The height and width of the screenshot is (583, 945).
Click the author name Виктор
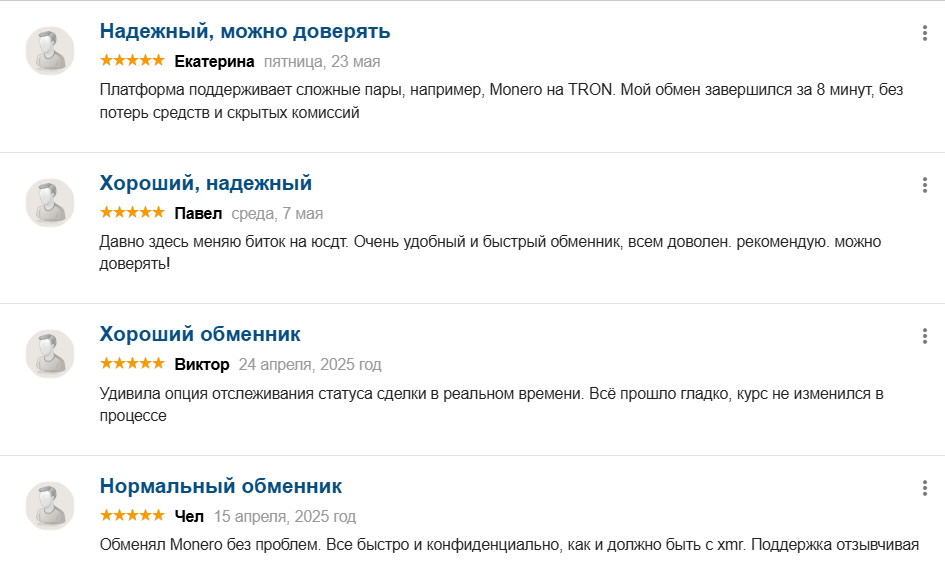tap(202, 364)
